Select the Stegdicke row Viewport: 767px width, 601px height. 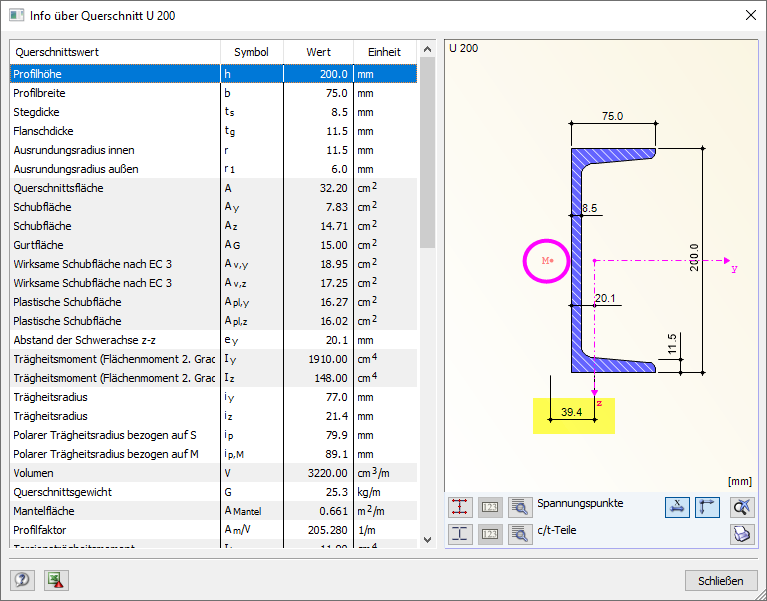(x=213, y=112)
